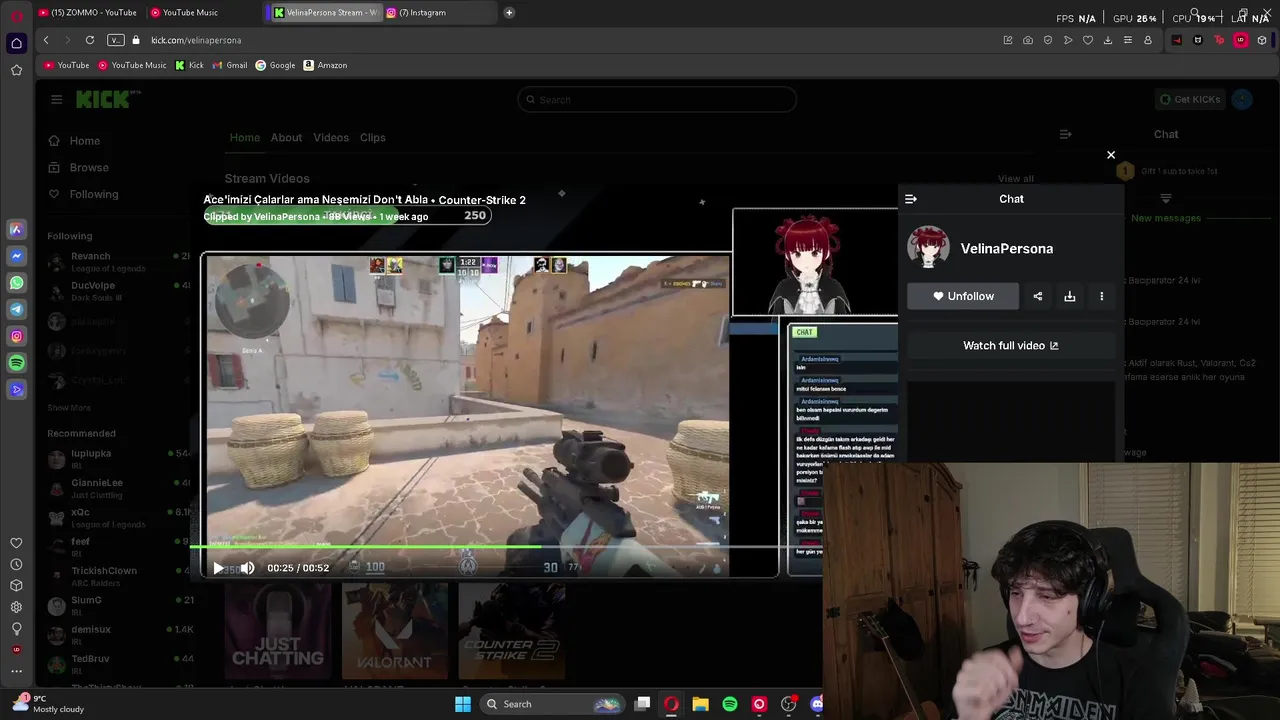Click Windows taskbar Search box
This screenshot has height=720, width=1280.
tap(552, 704)
